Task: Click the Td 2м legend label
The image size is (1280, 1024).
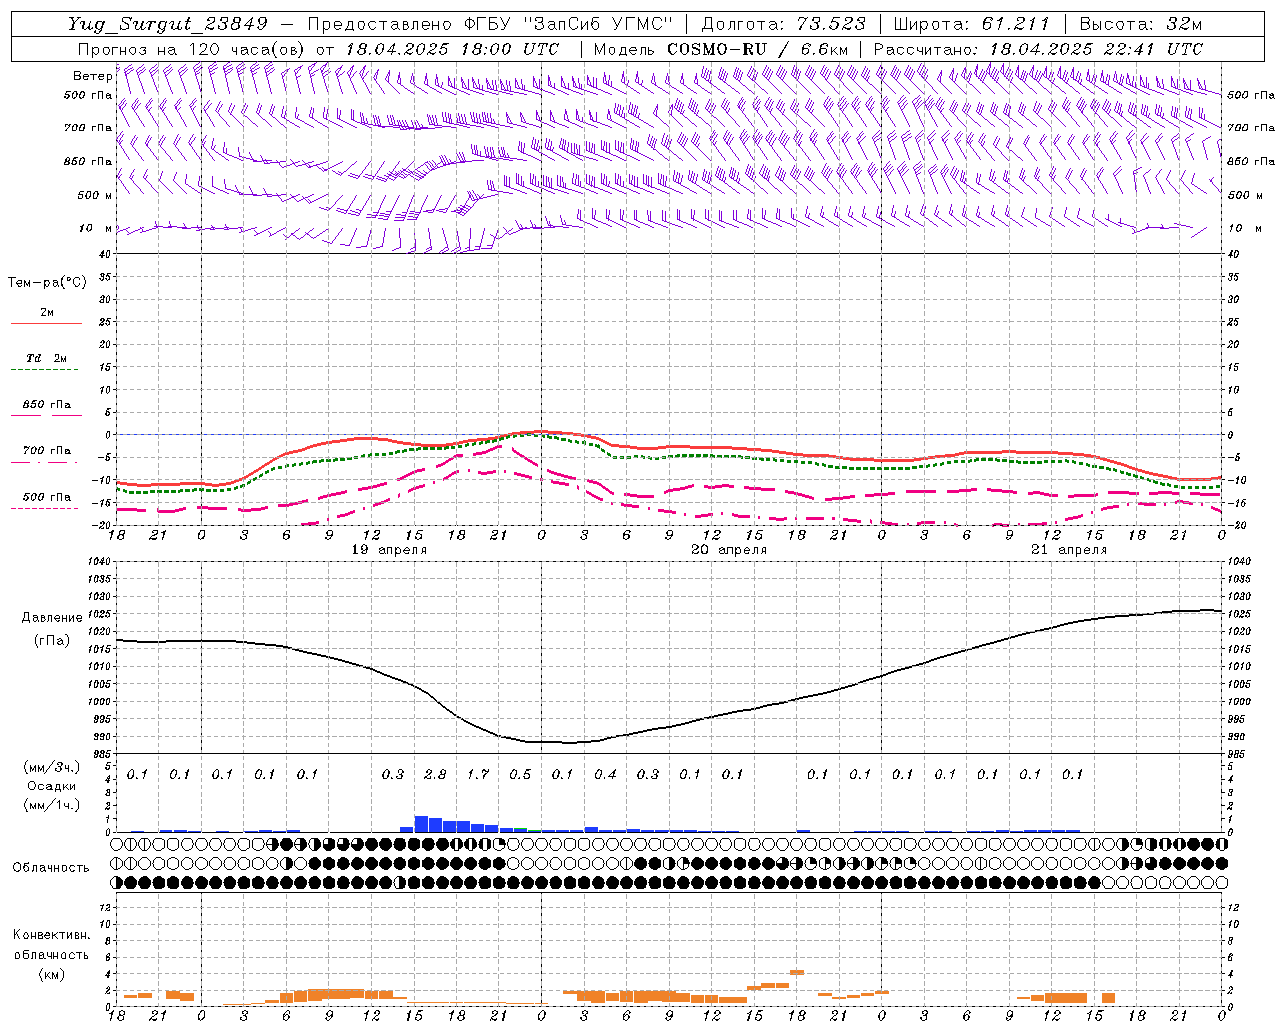Action: point(47,358)
